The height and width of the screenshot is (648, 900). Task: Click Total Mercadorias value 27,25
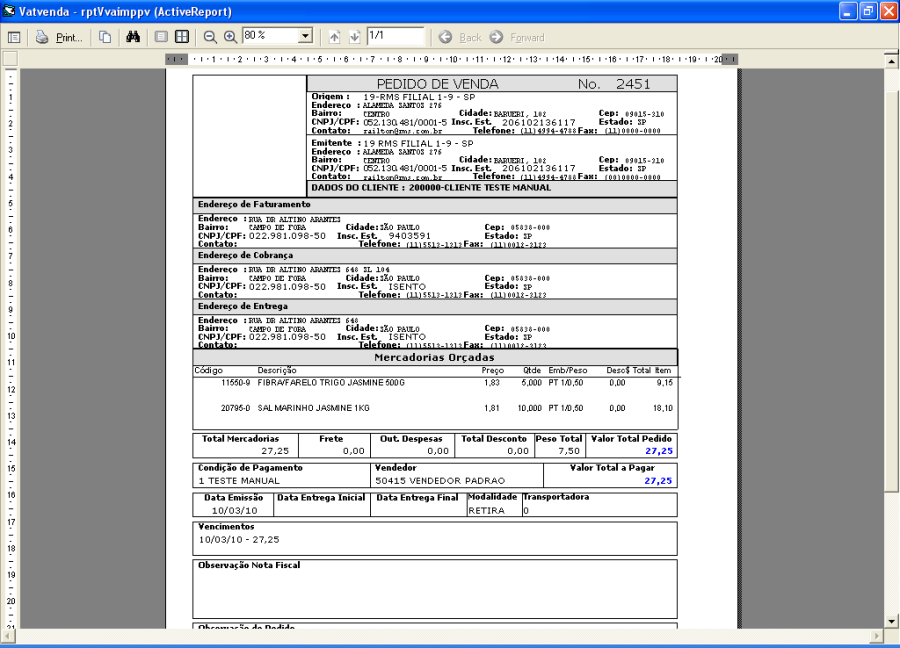[275, 451]
